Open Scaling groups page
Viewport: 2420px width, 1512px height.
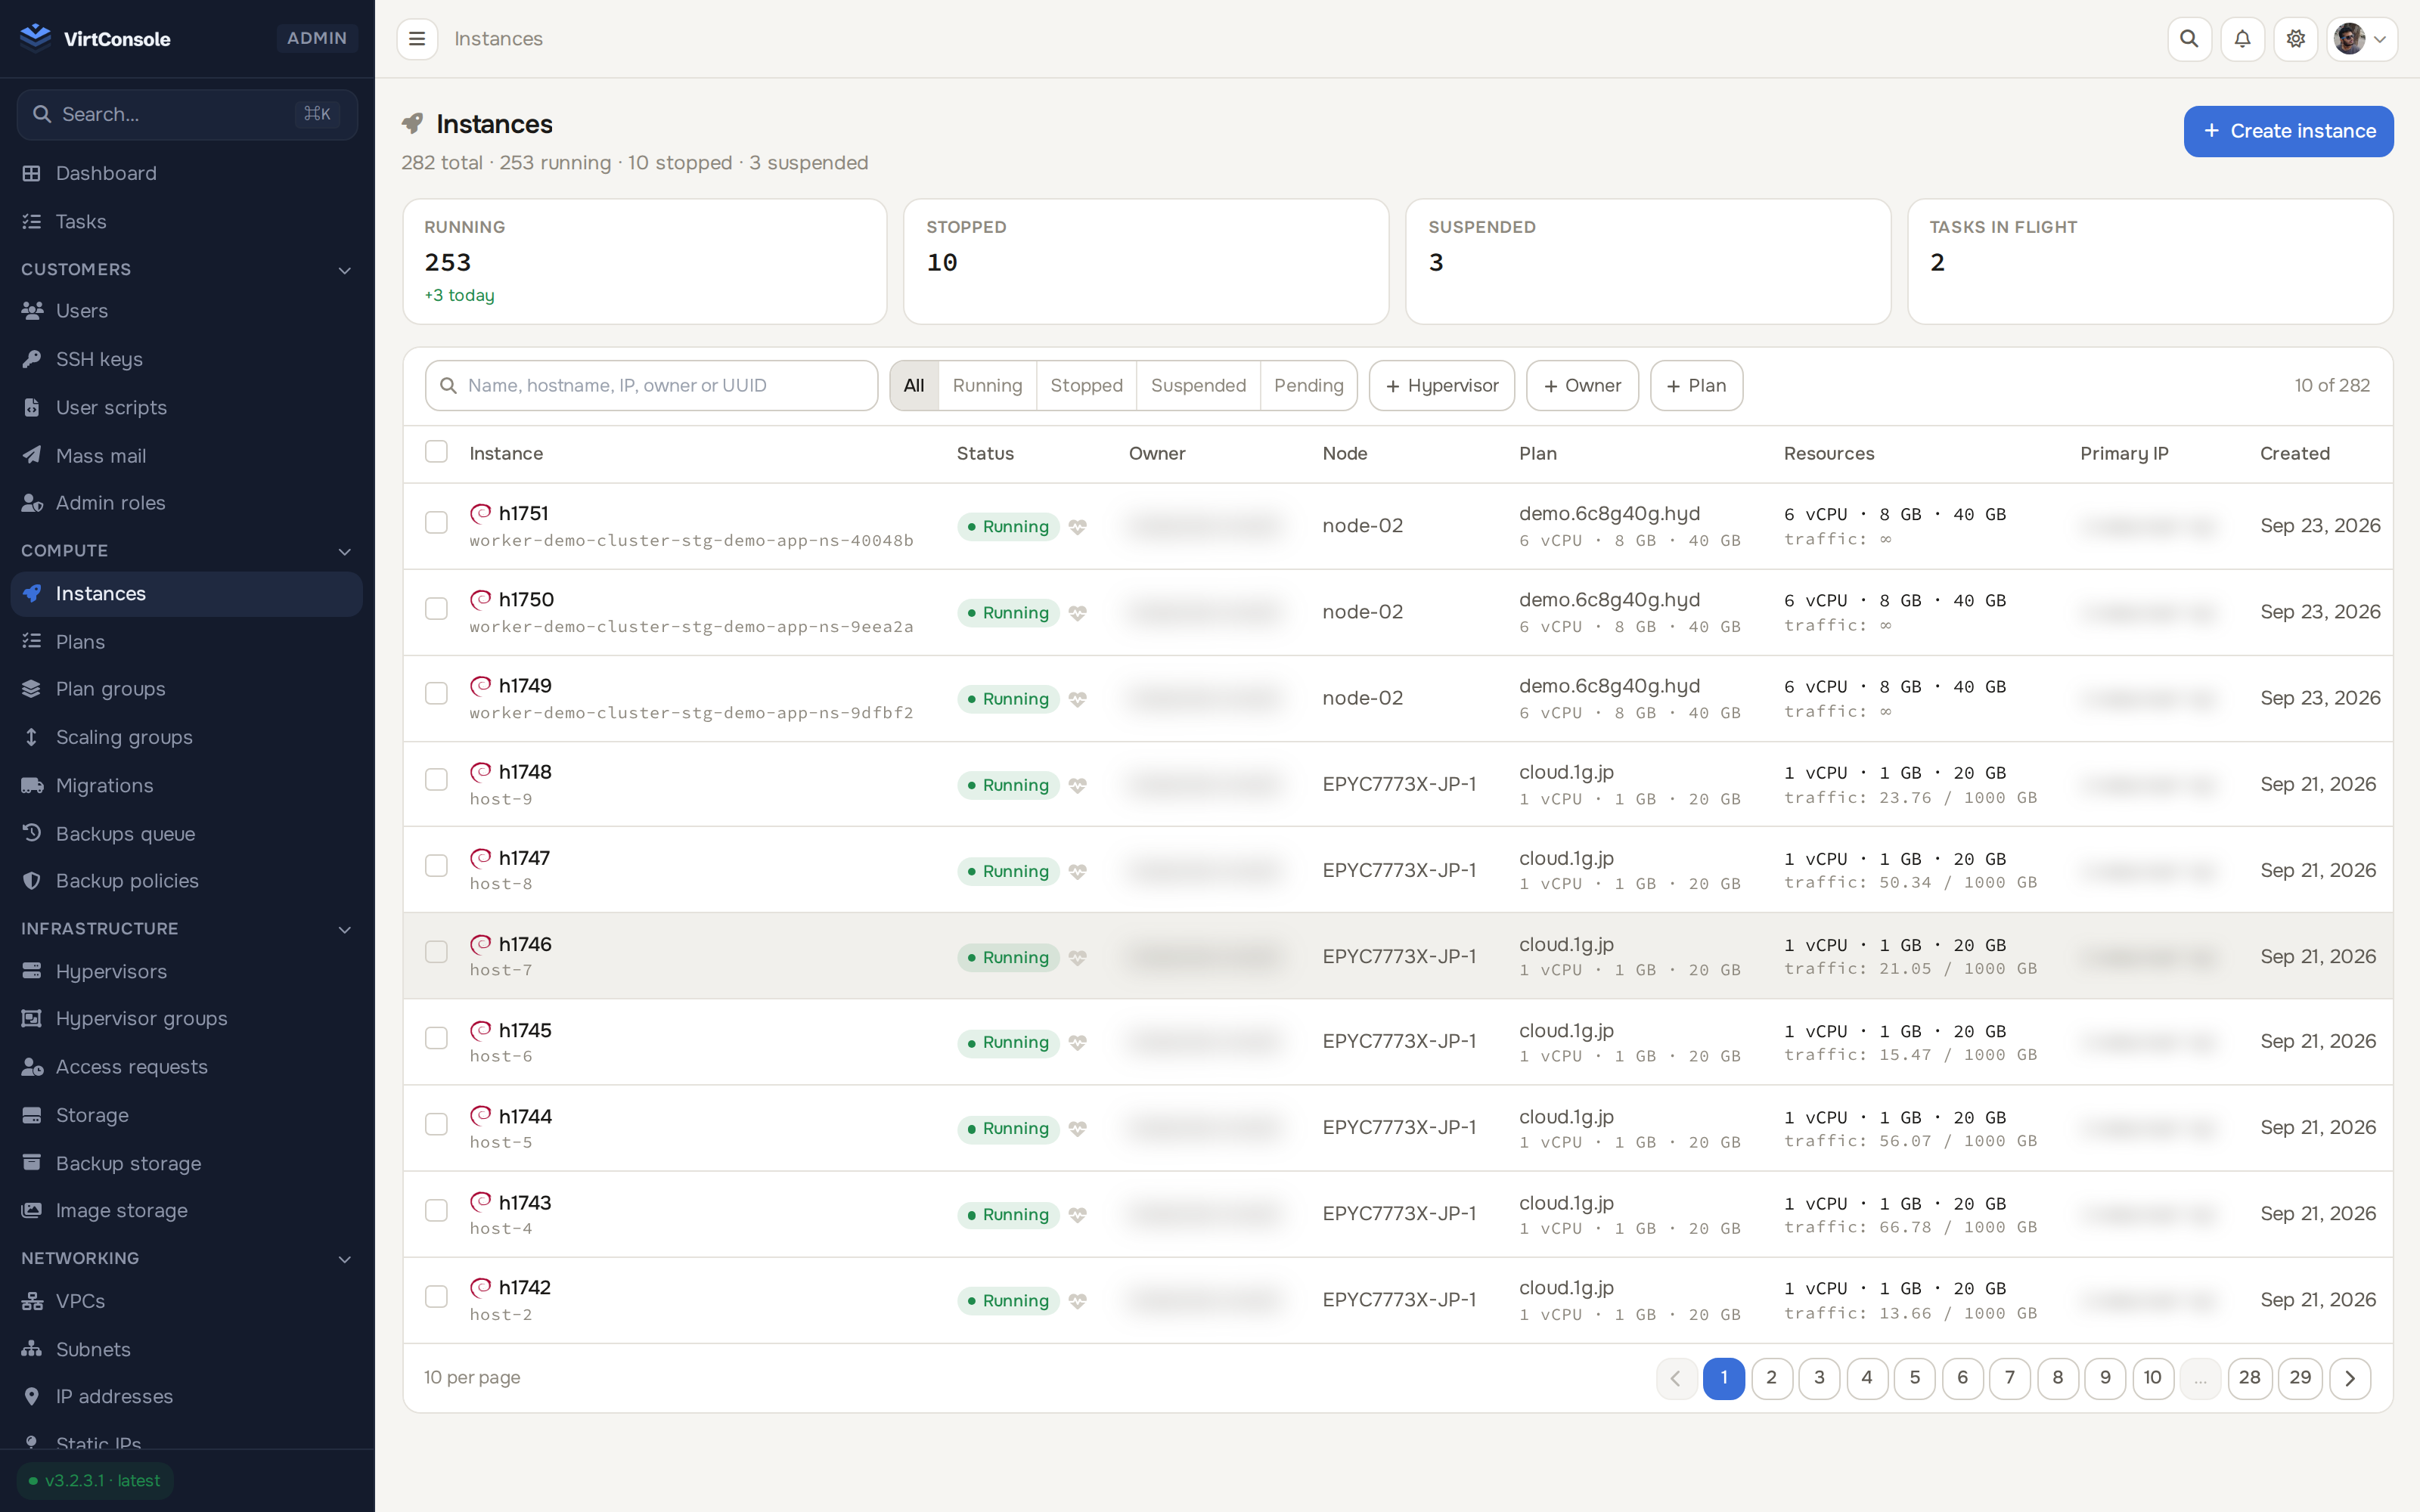(187, 737)
